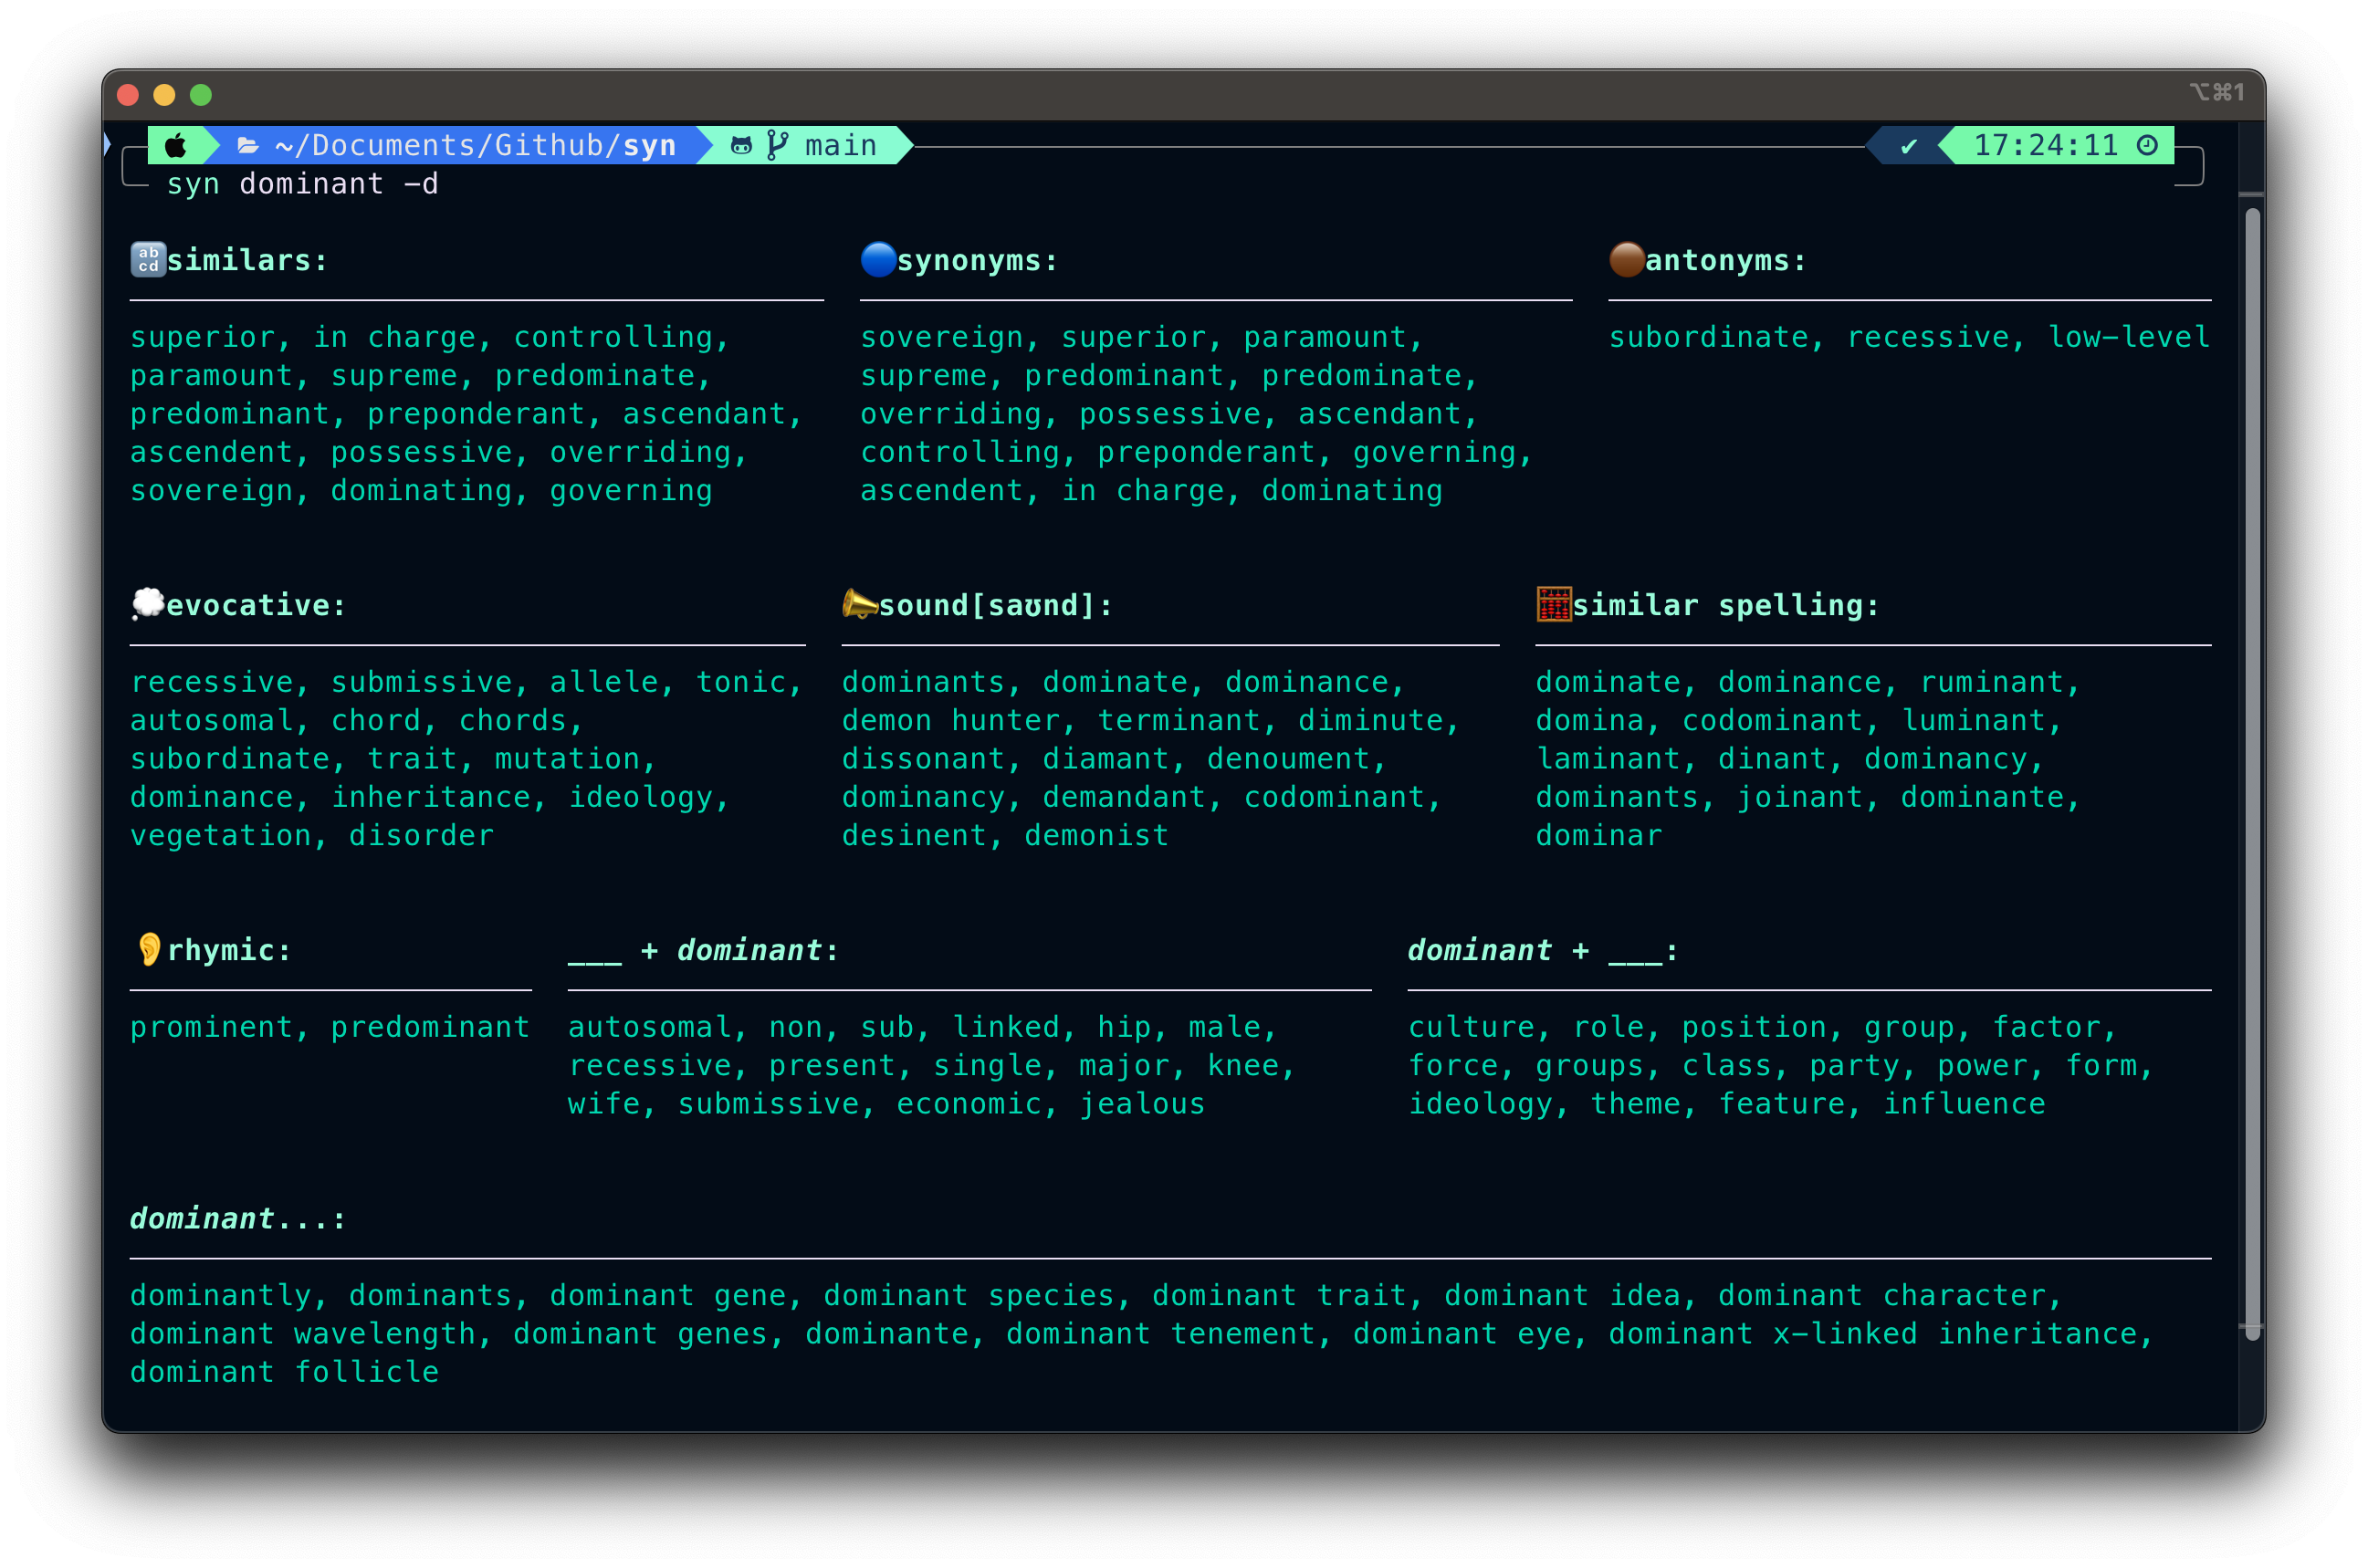Click the thought bubble beside evocative heading
The image size is (2368, 1568).
[148, 604]
